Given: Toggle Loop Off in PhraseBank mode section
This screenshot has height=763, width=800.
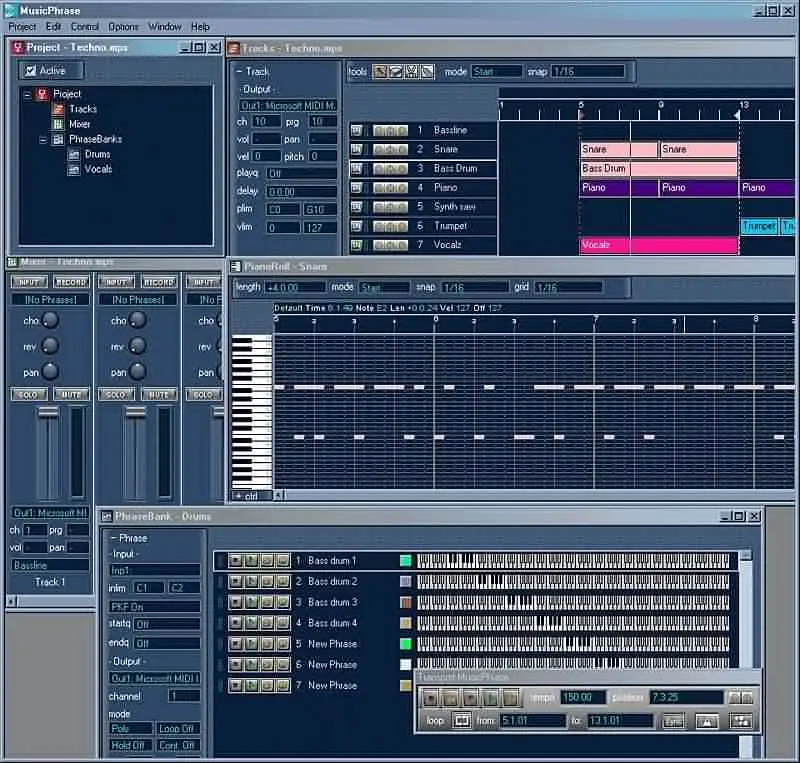Looking at the screenshot, I should (177, 728).
